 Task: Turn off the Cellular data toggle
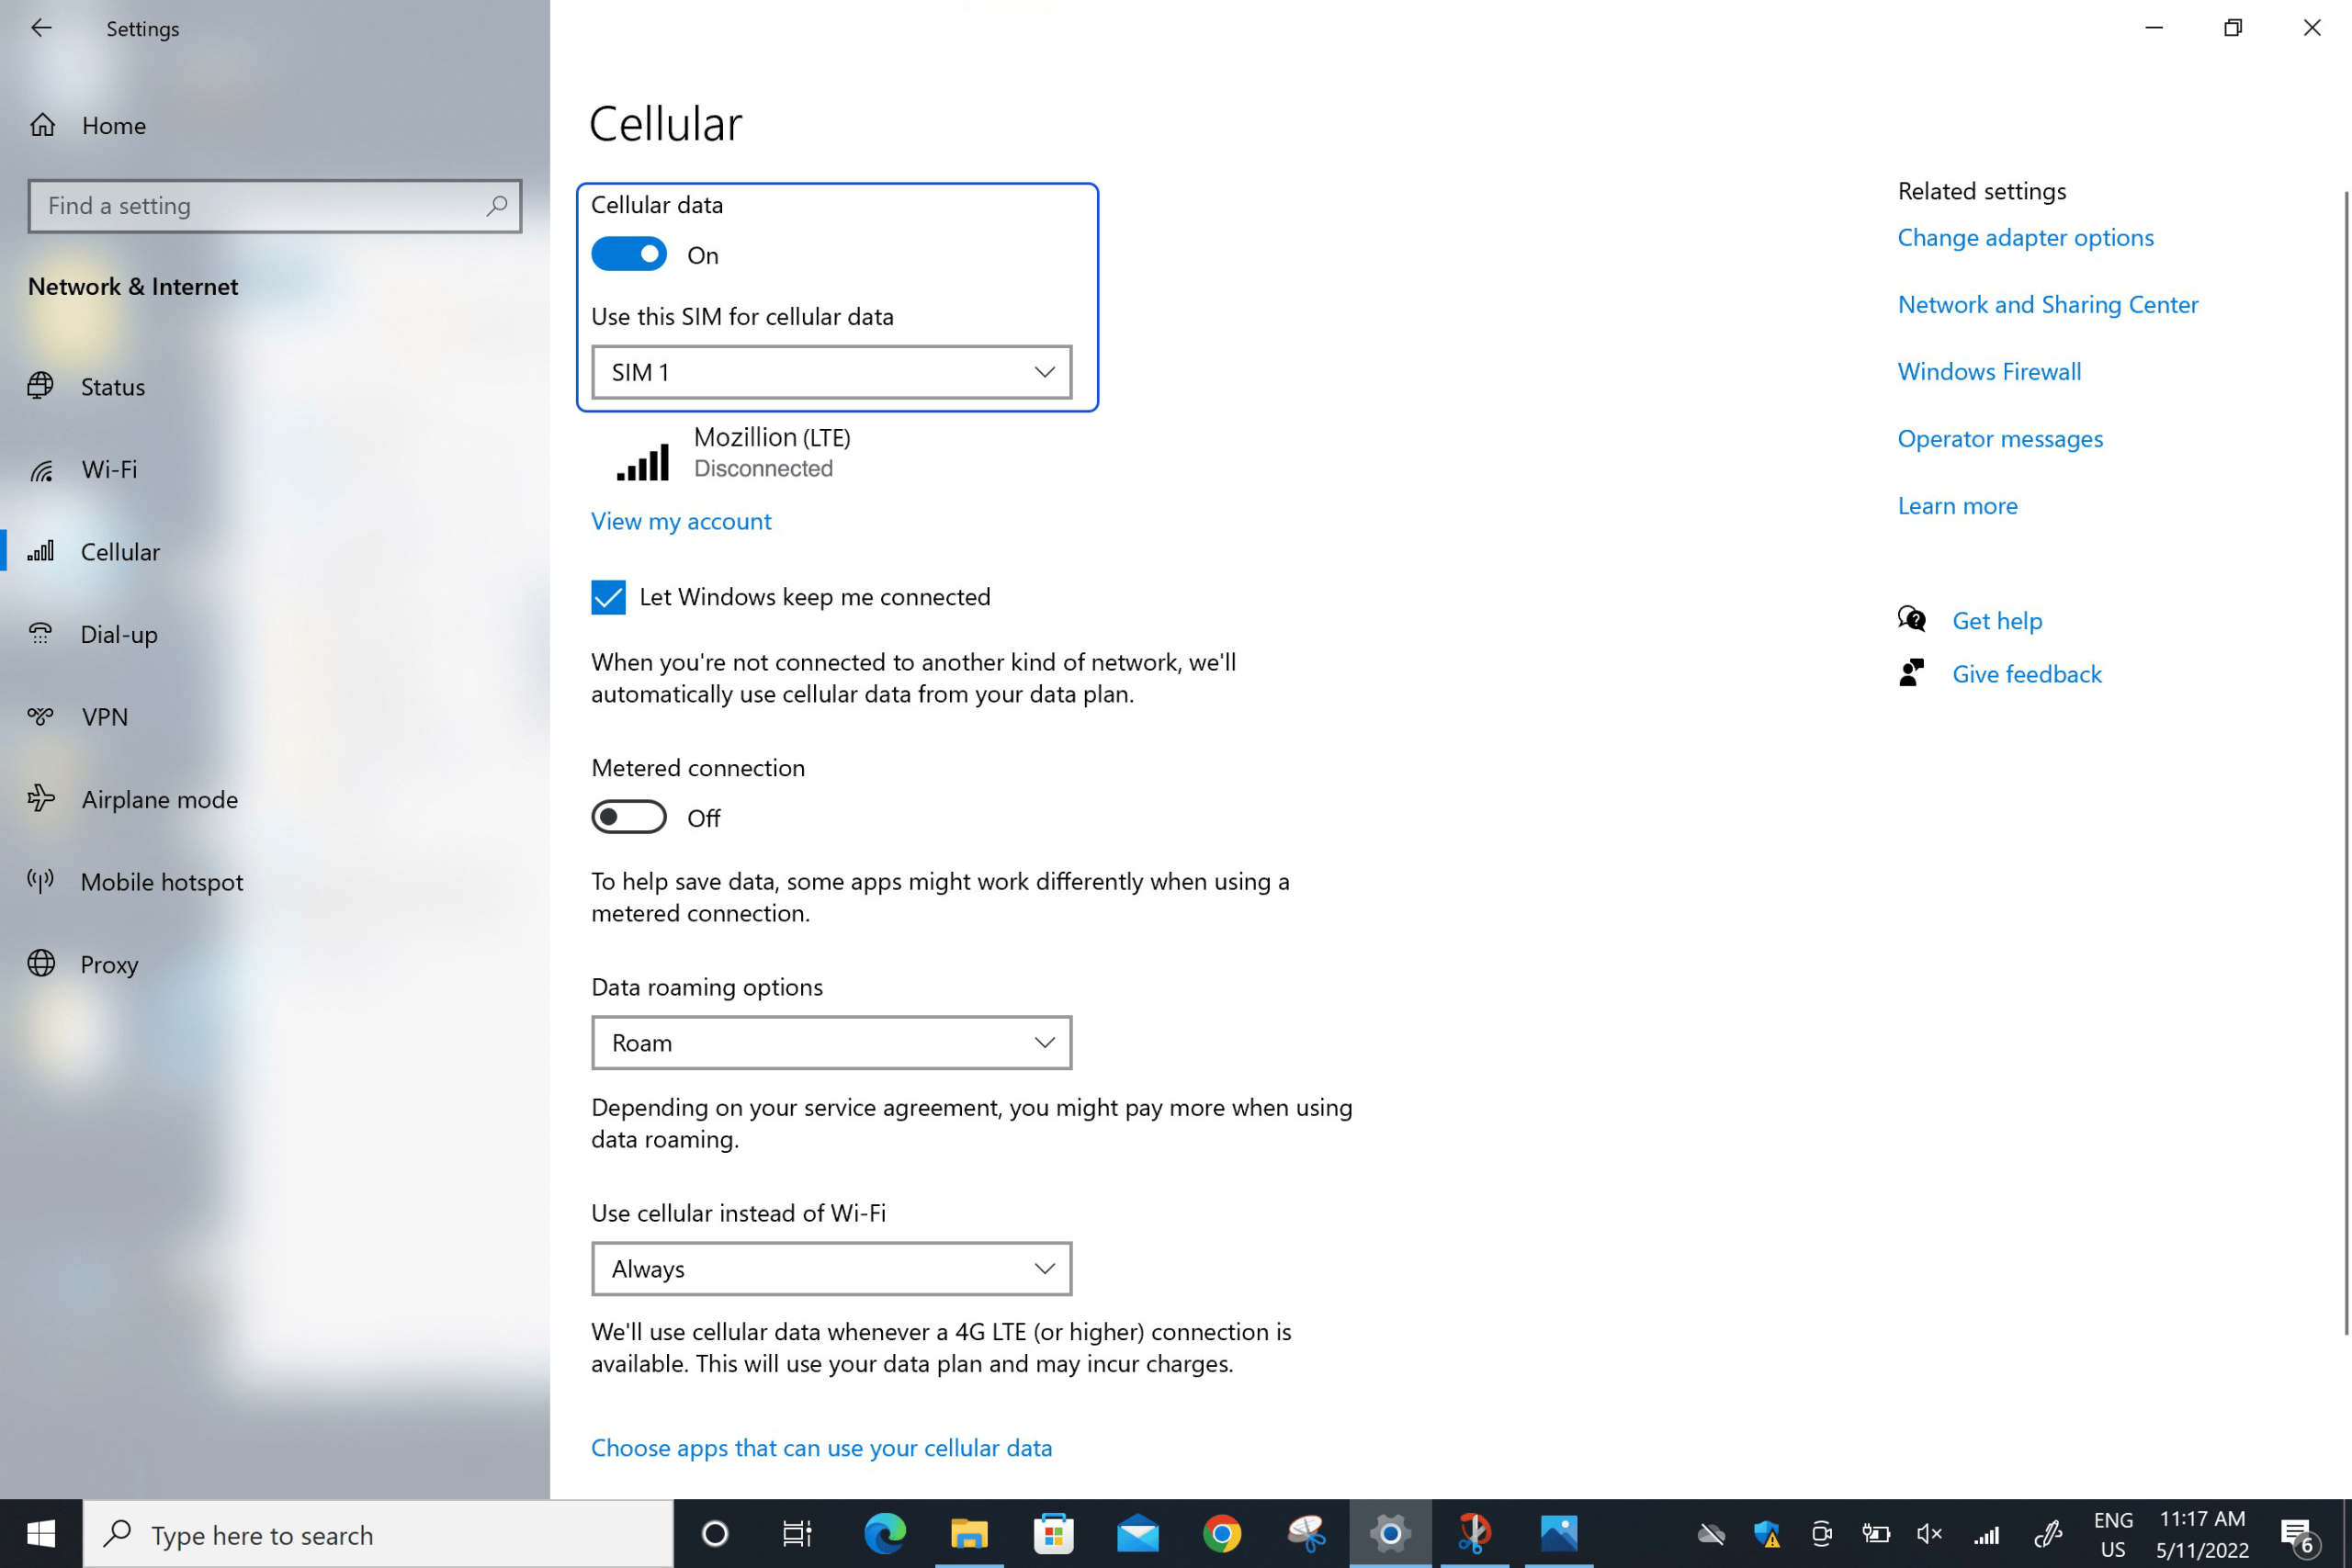pos(629,255)
